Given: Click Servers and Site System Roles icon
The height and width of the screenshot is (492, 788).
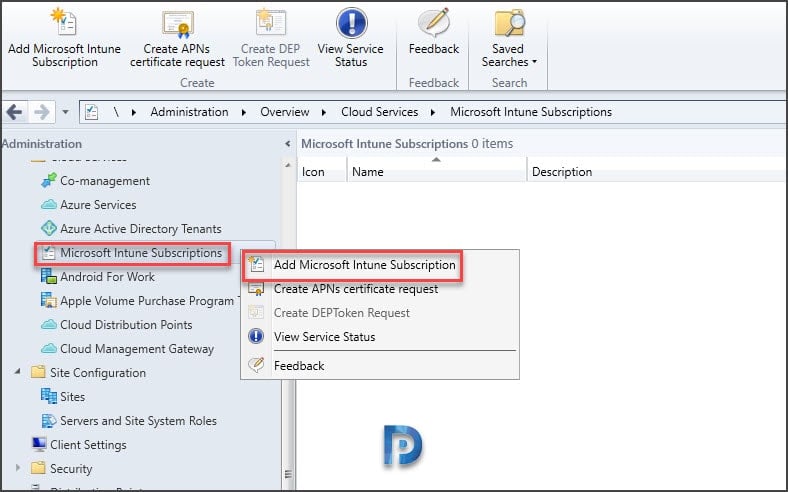Looking at the screenshot, I should 49,420.
